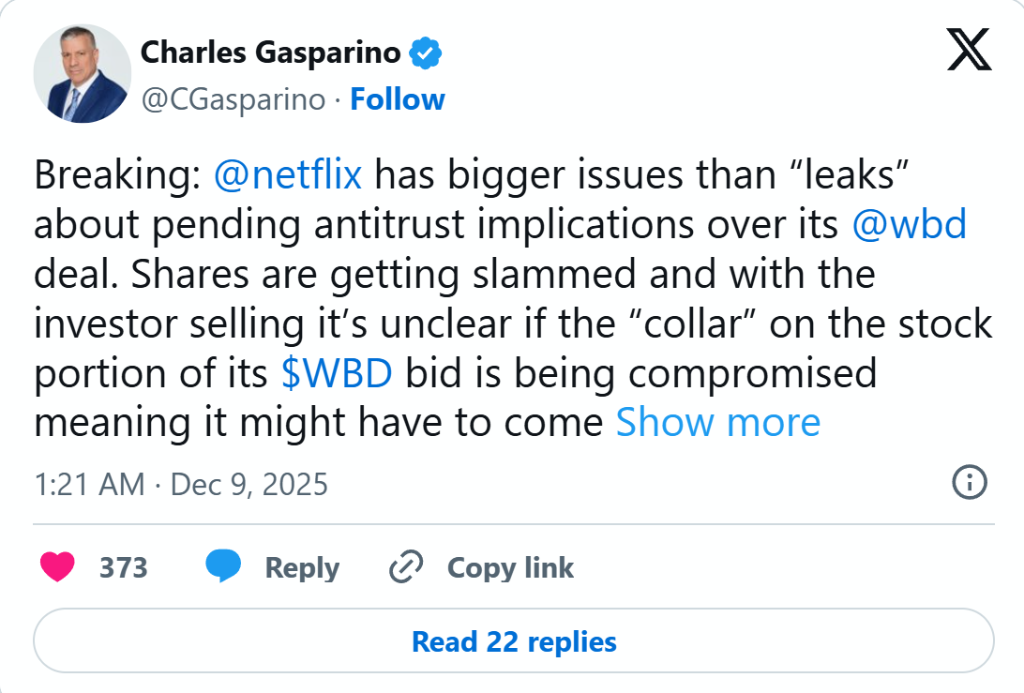Viewport: 1024px width, 693px height.
Task: Click Read 22 replies button
Action: point(514,641)
